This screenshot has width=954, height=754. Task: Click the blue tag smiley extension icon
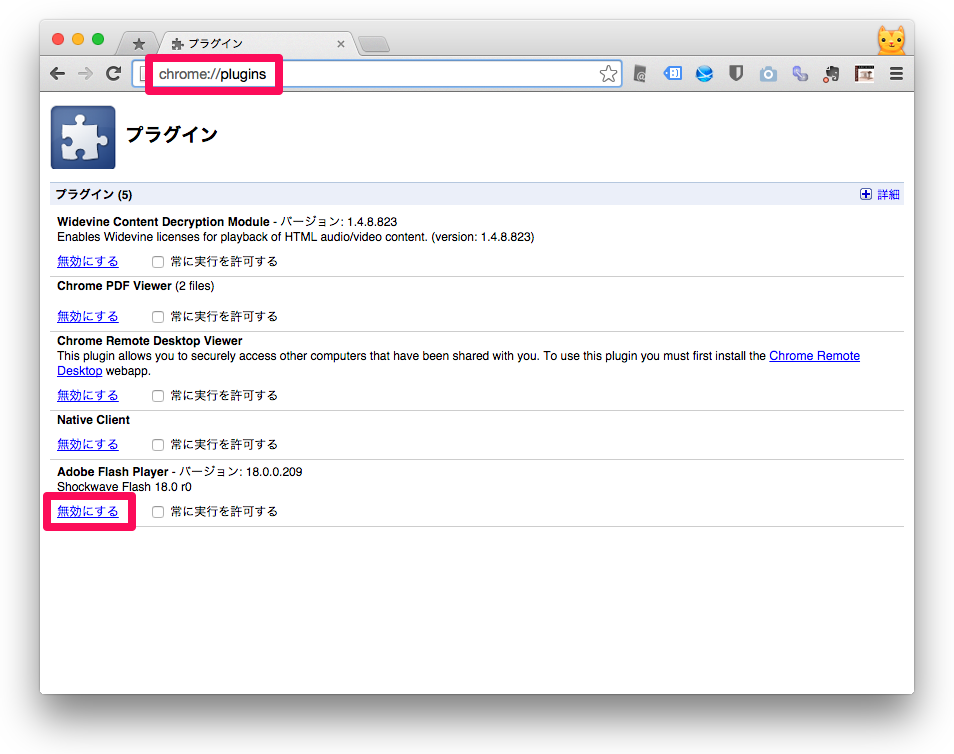click(x=673, y=74)
